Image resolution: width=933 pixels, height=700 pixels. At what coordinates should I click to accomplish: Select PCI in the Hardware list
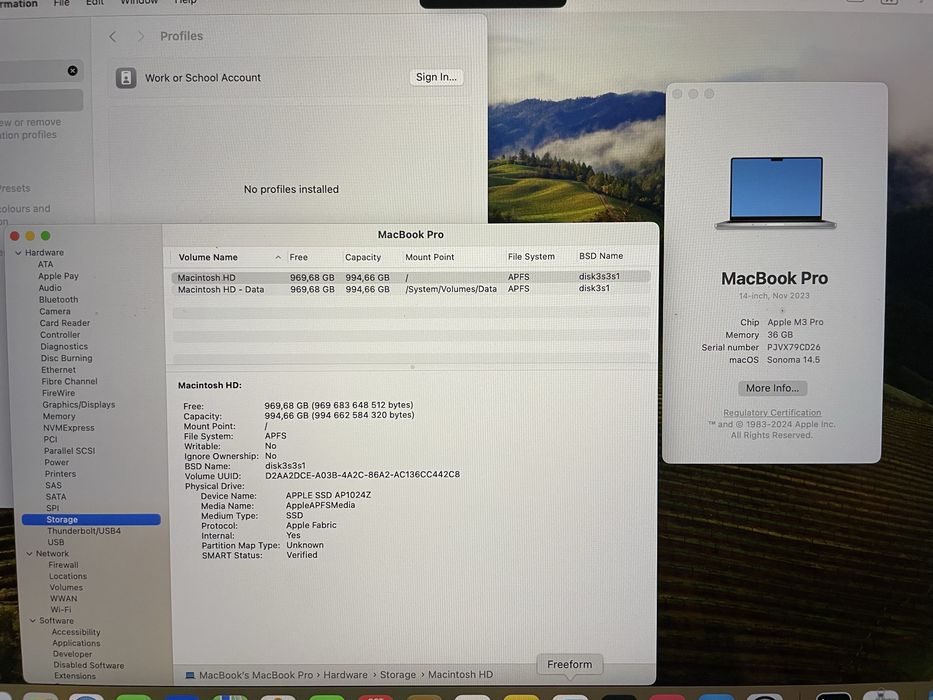[x=50, y=439]
